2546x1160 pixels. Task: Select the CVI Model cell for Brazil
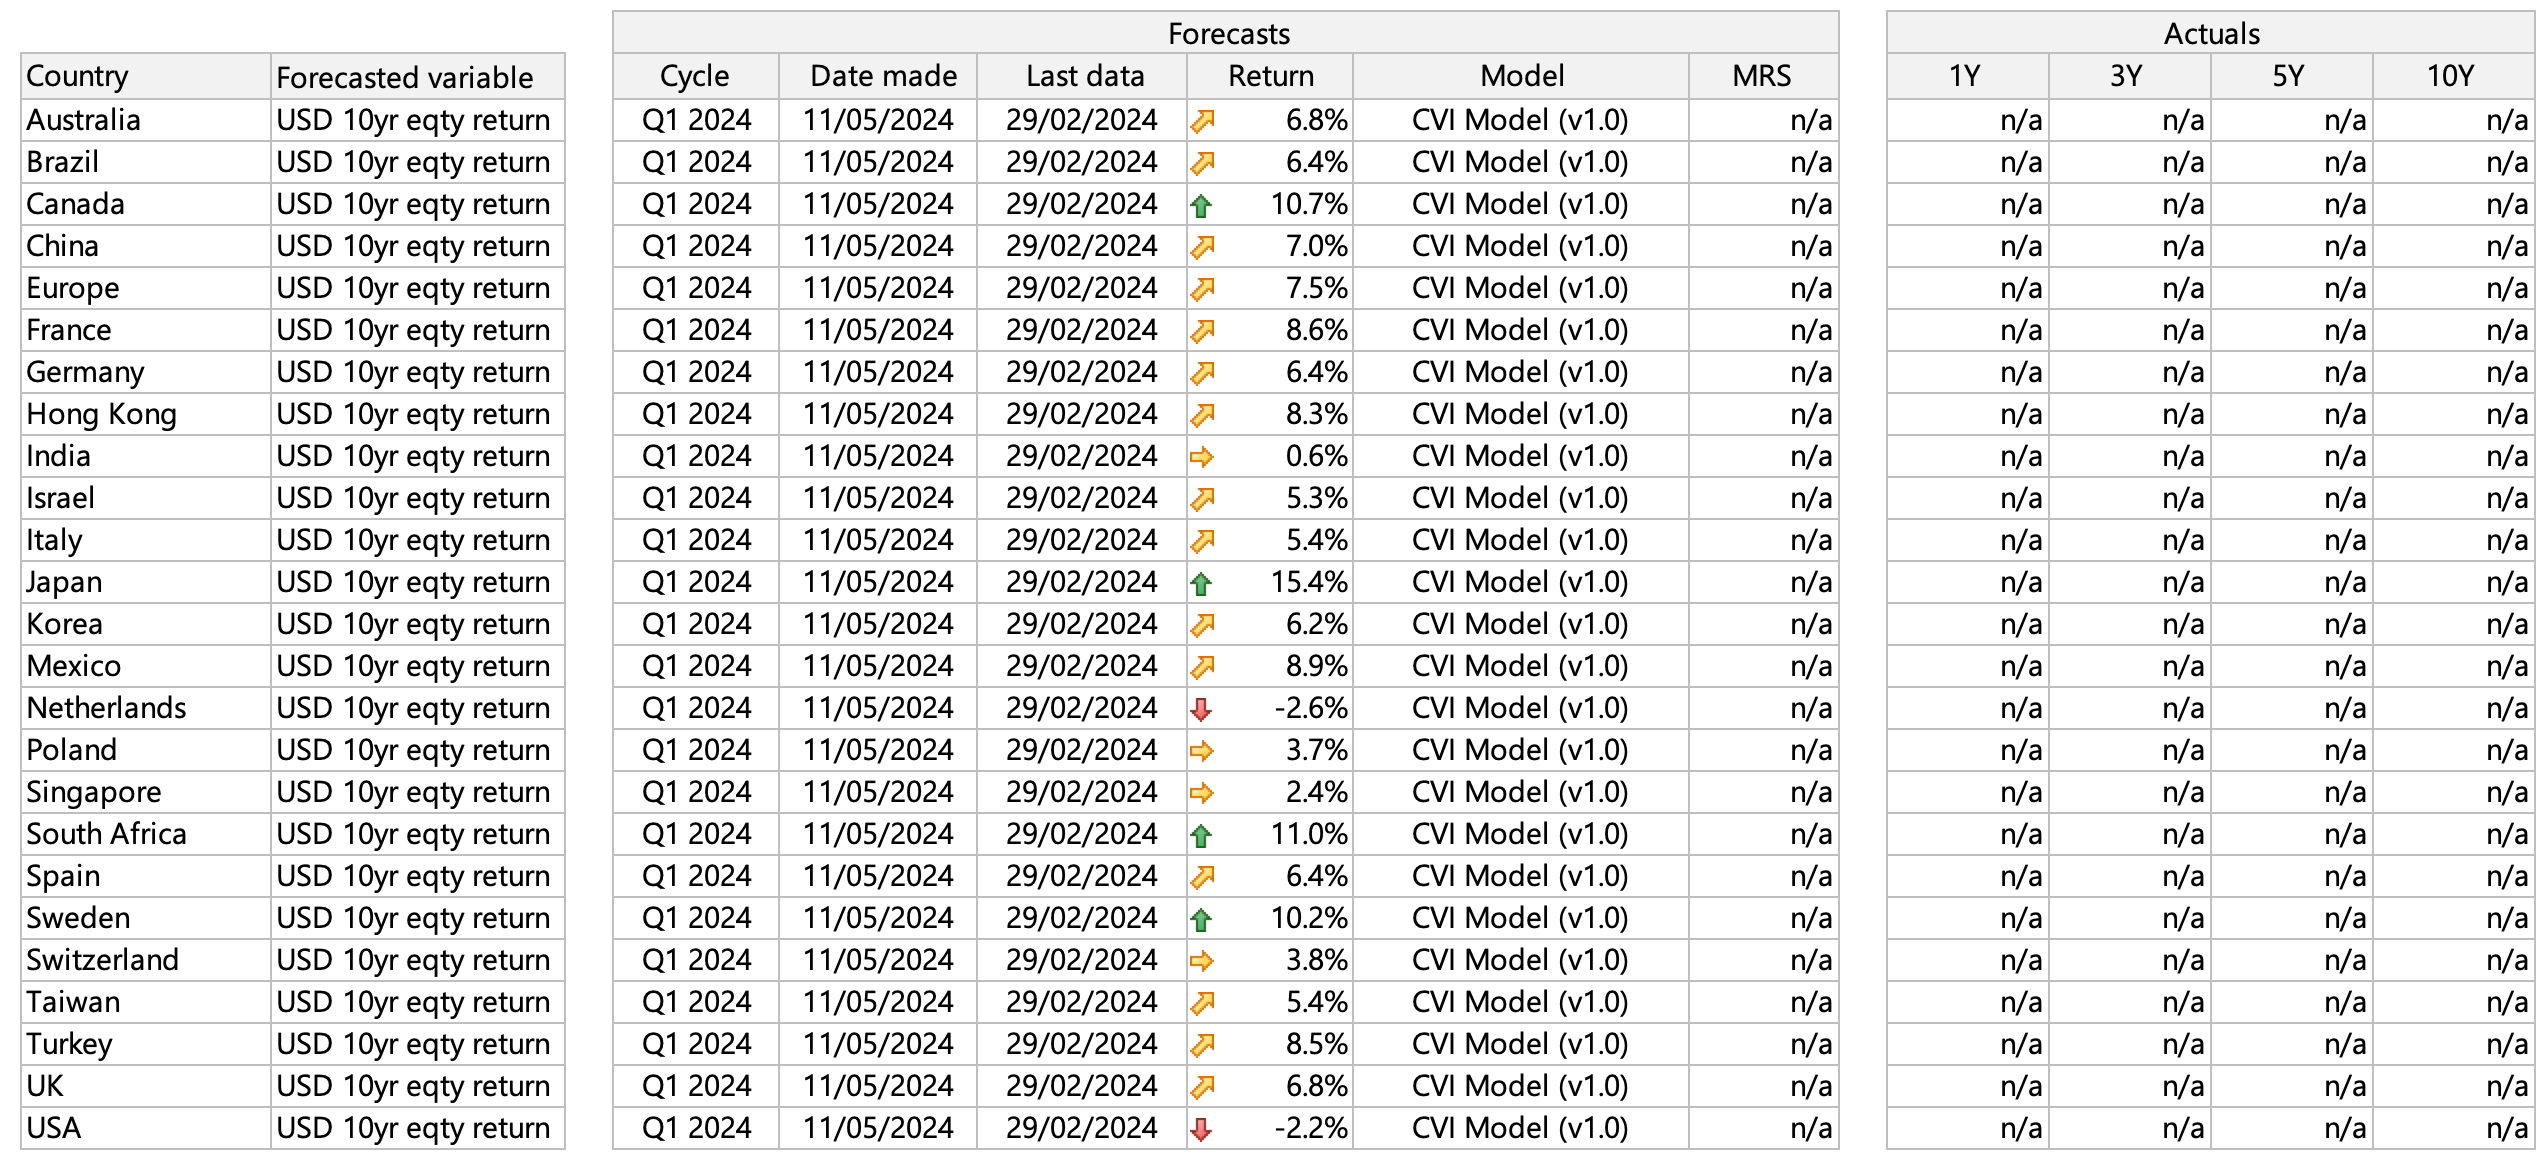click(1519, 162)
